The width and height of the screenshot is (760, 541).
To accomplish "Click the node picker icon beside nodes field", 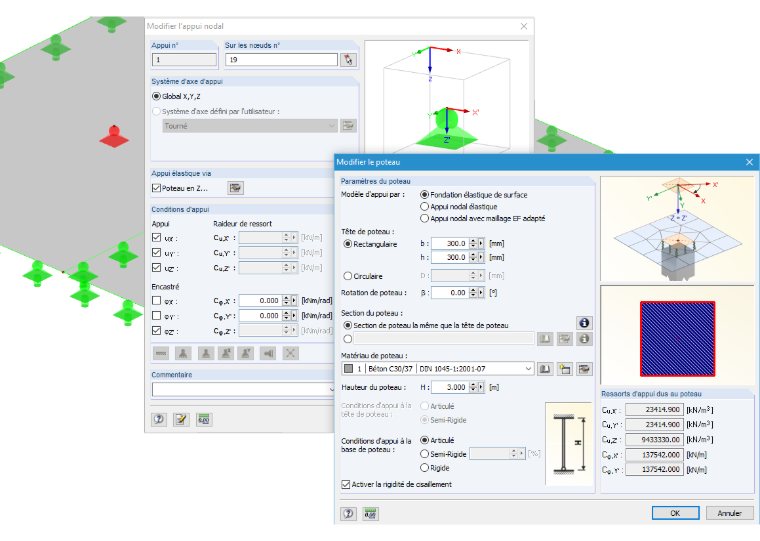I will pos(348,60).
